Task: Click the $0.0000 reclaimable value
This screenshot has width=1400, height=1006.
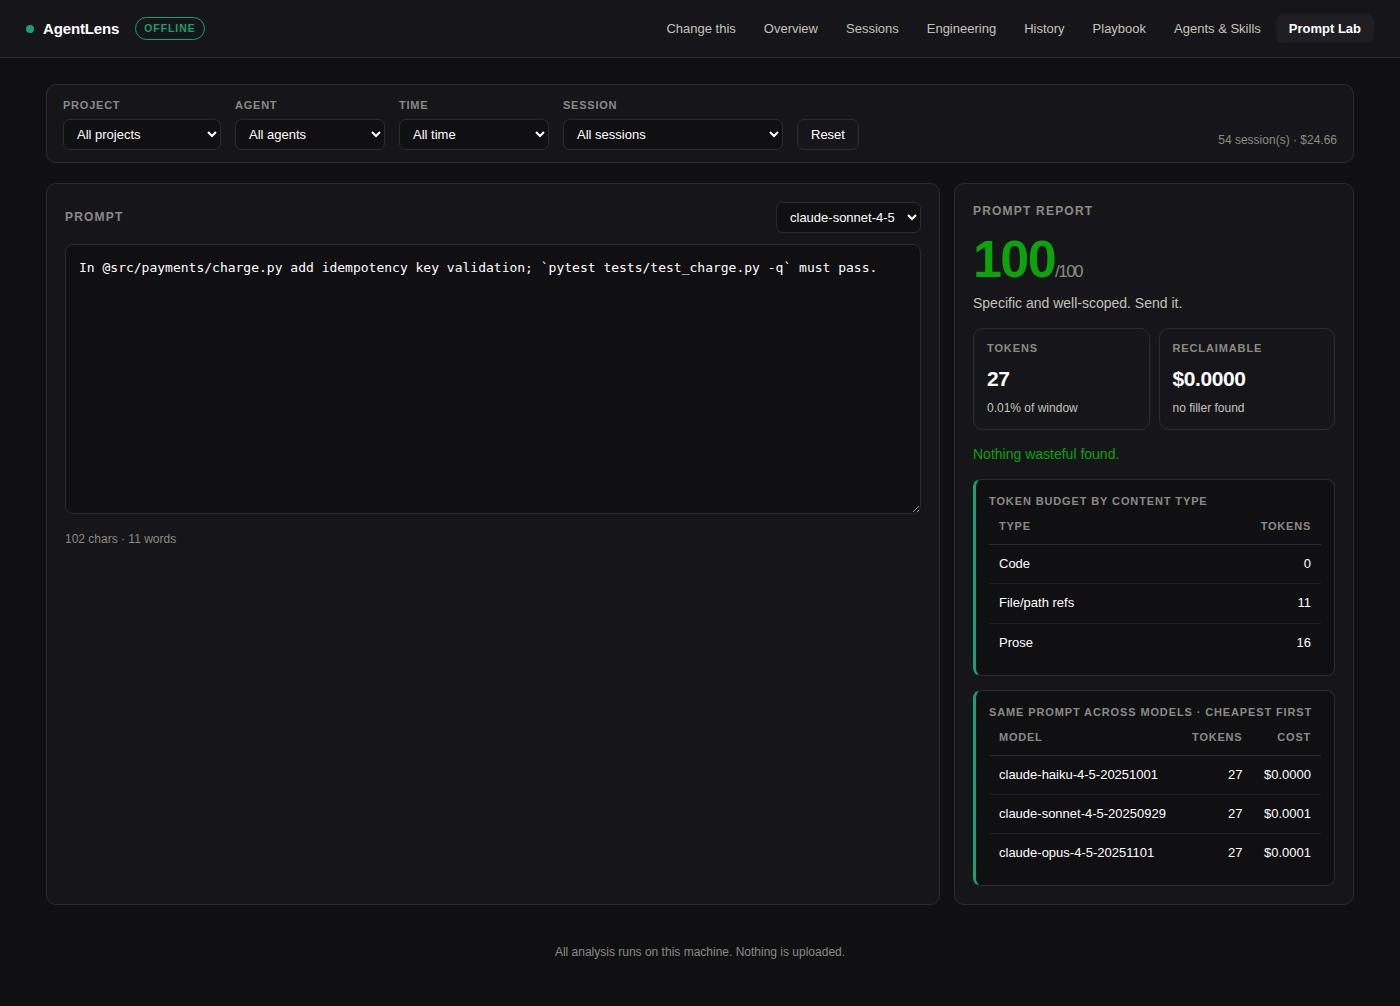Action: 1209,379
